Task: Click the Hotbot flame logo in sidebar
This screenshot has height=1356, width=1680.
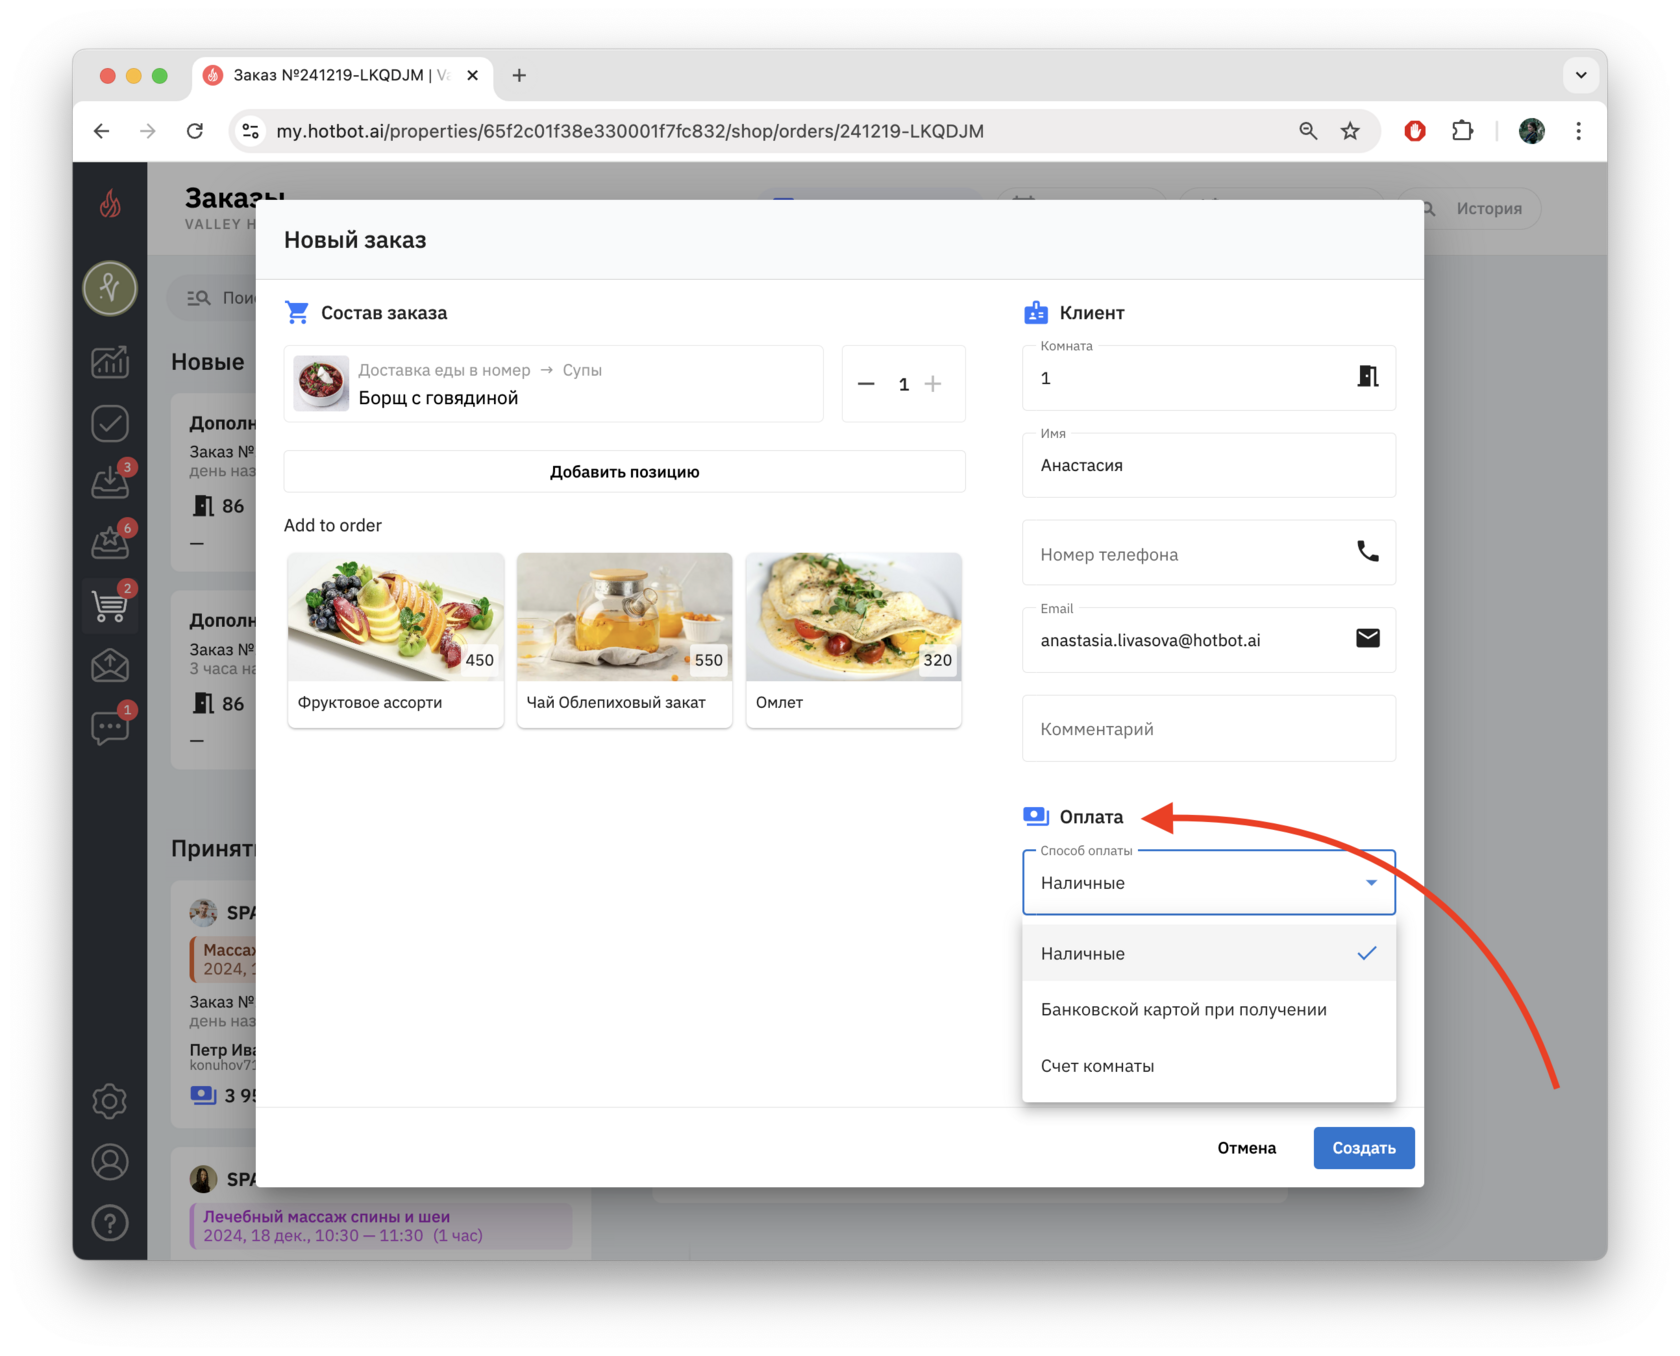Action: [110, 204]
